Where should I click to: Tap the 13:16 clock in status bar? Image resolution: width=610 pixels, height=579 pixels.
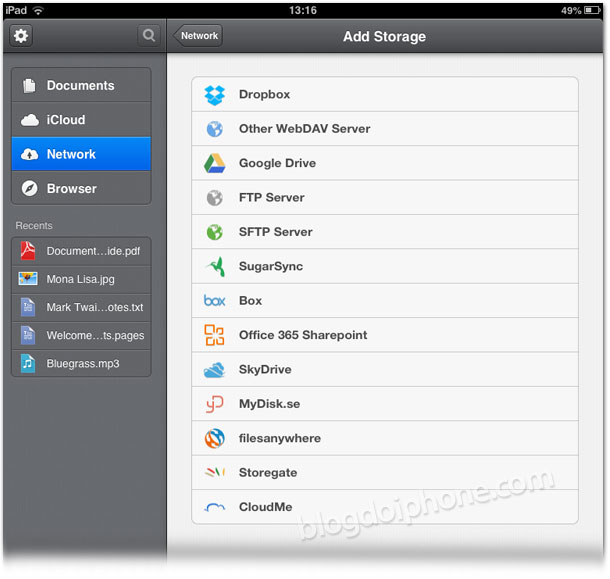[303, 10]
